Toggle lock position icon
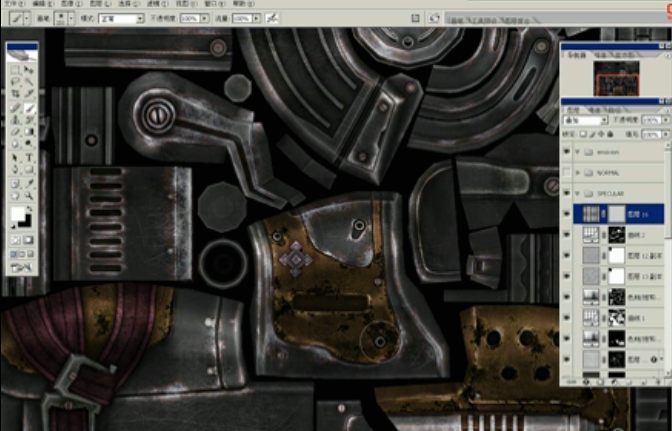672x431 pixels. [x=601, y=134]
